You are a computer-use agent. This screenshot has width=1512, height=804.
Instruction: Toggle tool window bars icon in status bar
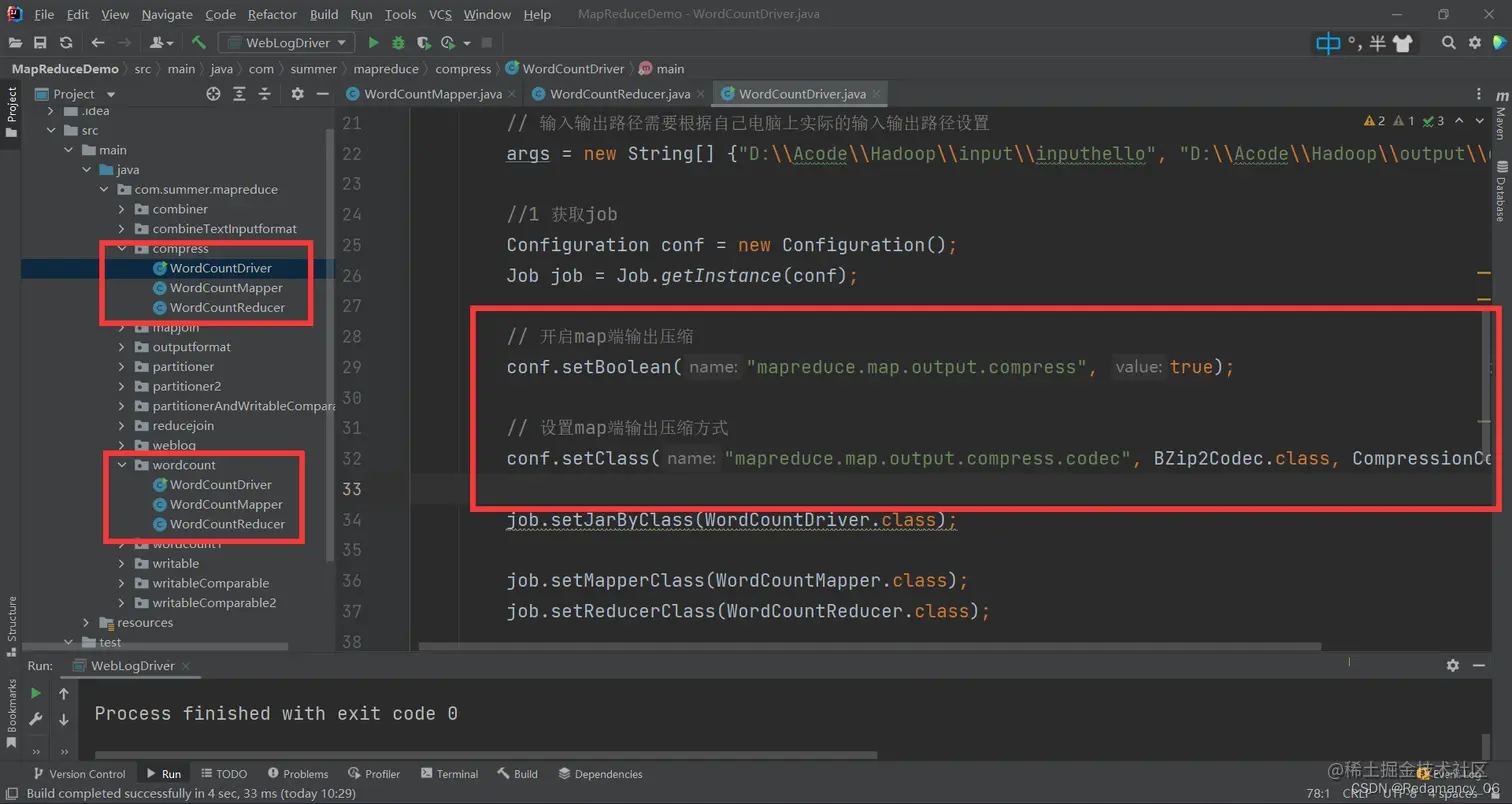pyautogui.click(x=12, y=793)
